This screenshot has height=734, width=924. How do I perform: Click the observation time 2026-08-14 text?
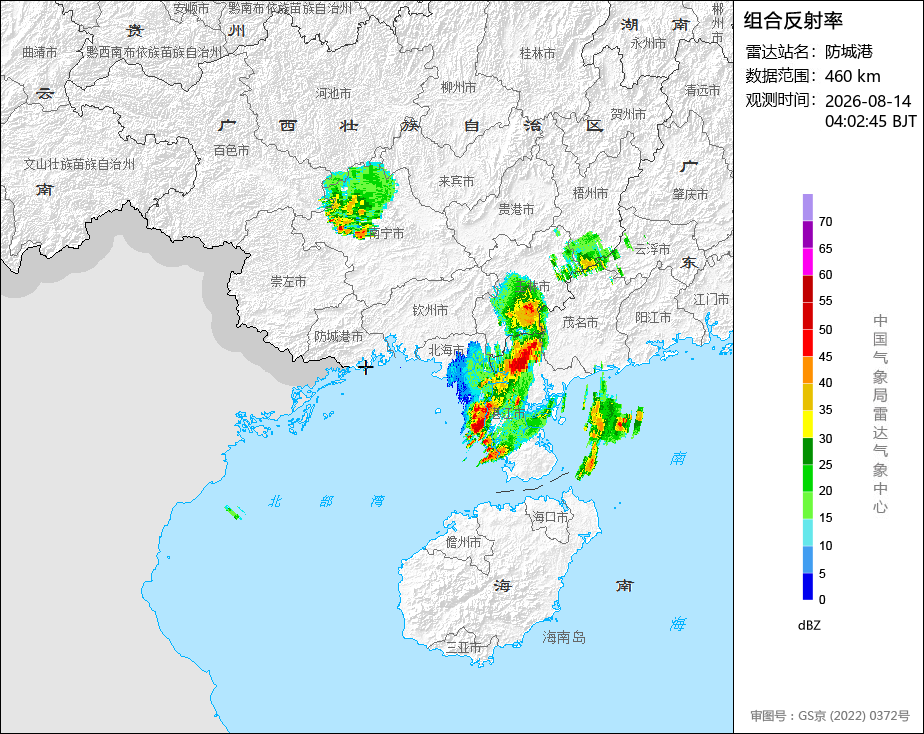(x=868, y=101)
